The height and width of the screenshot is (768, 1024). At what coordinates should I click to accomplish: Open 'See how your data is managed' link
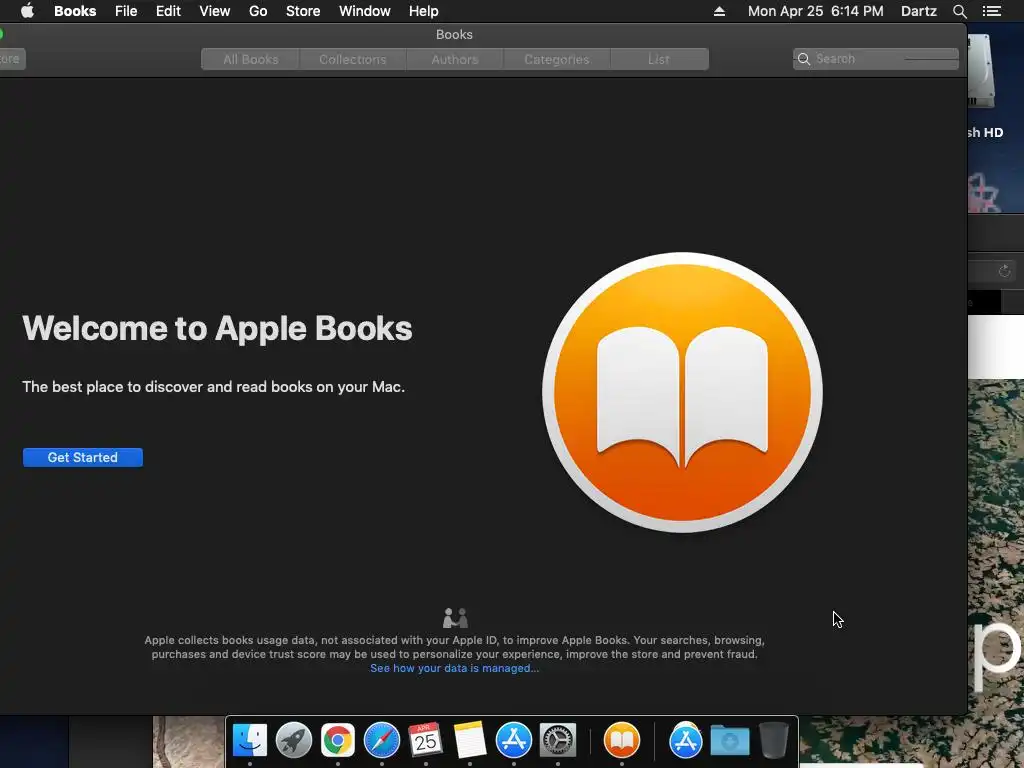tap(455, 668)
